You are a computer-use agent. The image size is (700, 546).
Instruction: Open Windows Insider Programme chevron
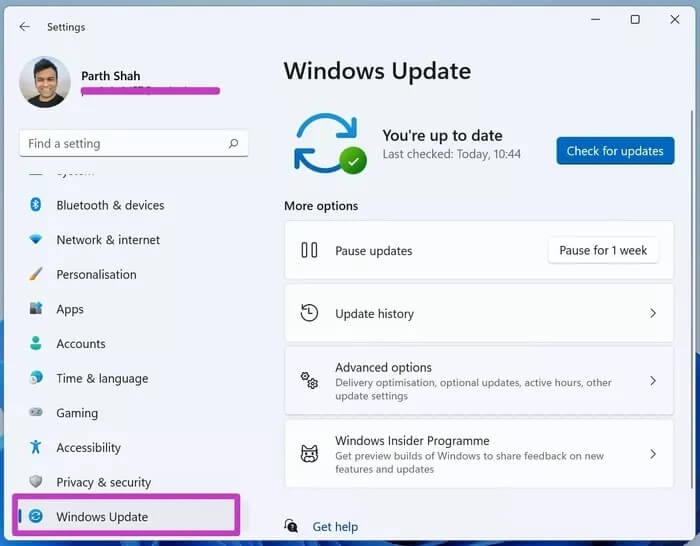point(653,454)
